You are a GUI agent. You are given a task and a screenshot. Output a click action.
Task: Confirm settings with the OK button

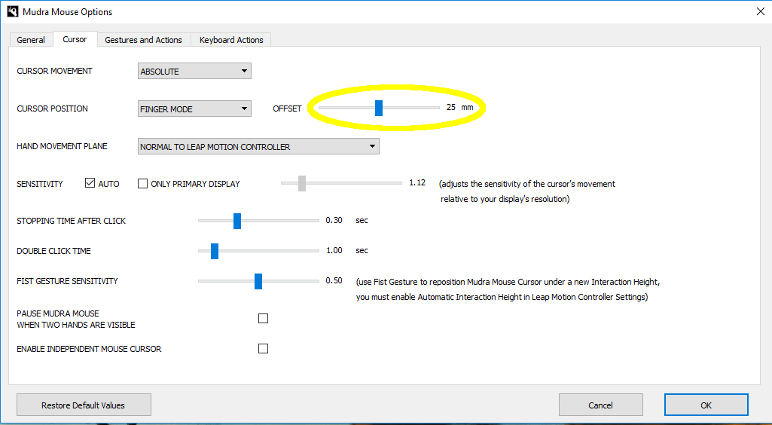point(706,405)
